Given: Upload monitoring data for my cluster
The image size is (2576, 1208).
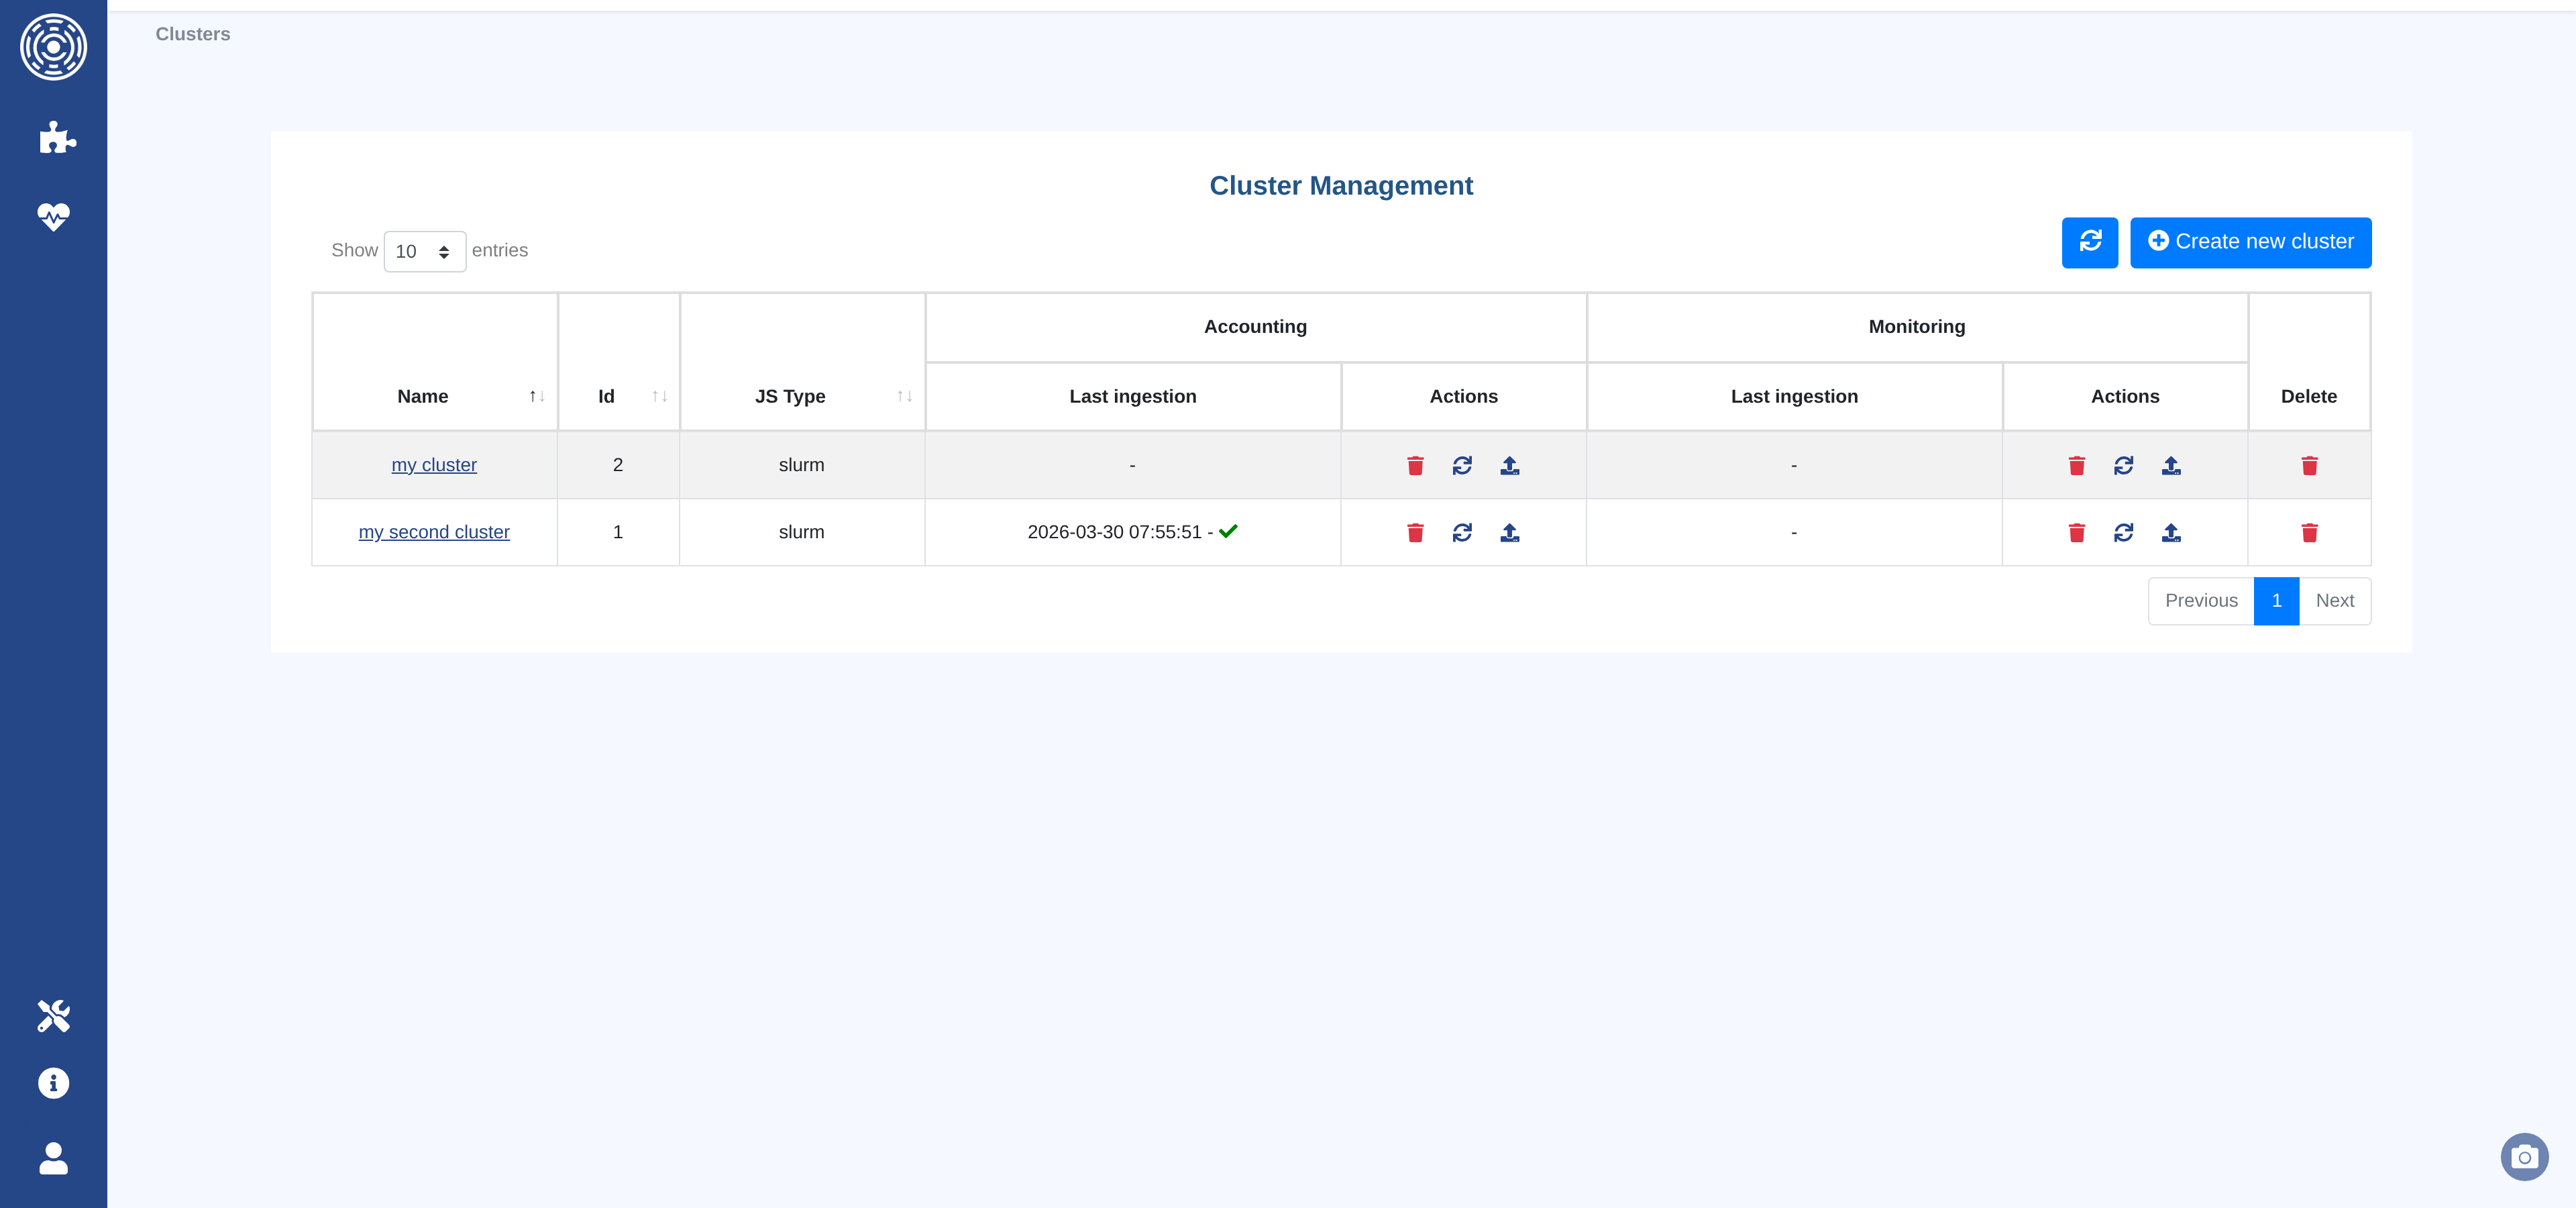Looking at the screenshot, I should tap(2171, 466).
